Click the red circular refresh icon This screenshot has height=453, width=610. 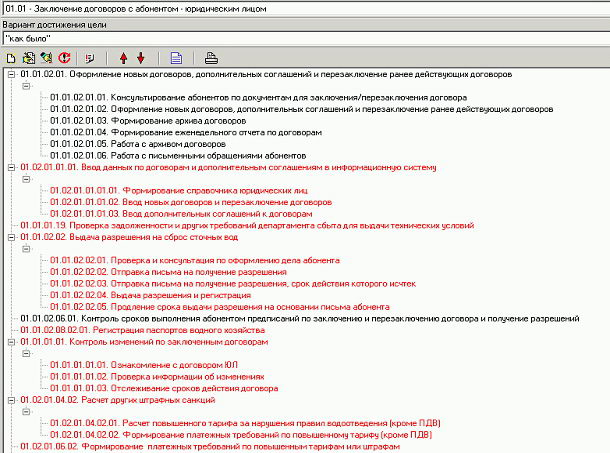tap(65, 58)
